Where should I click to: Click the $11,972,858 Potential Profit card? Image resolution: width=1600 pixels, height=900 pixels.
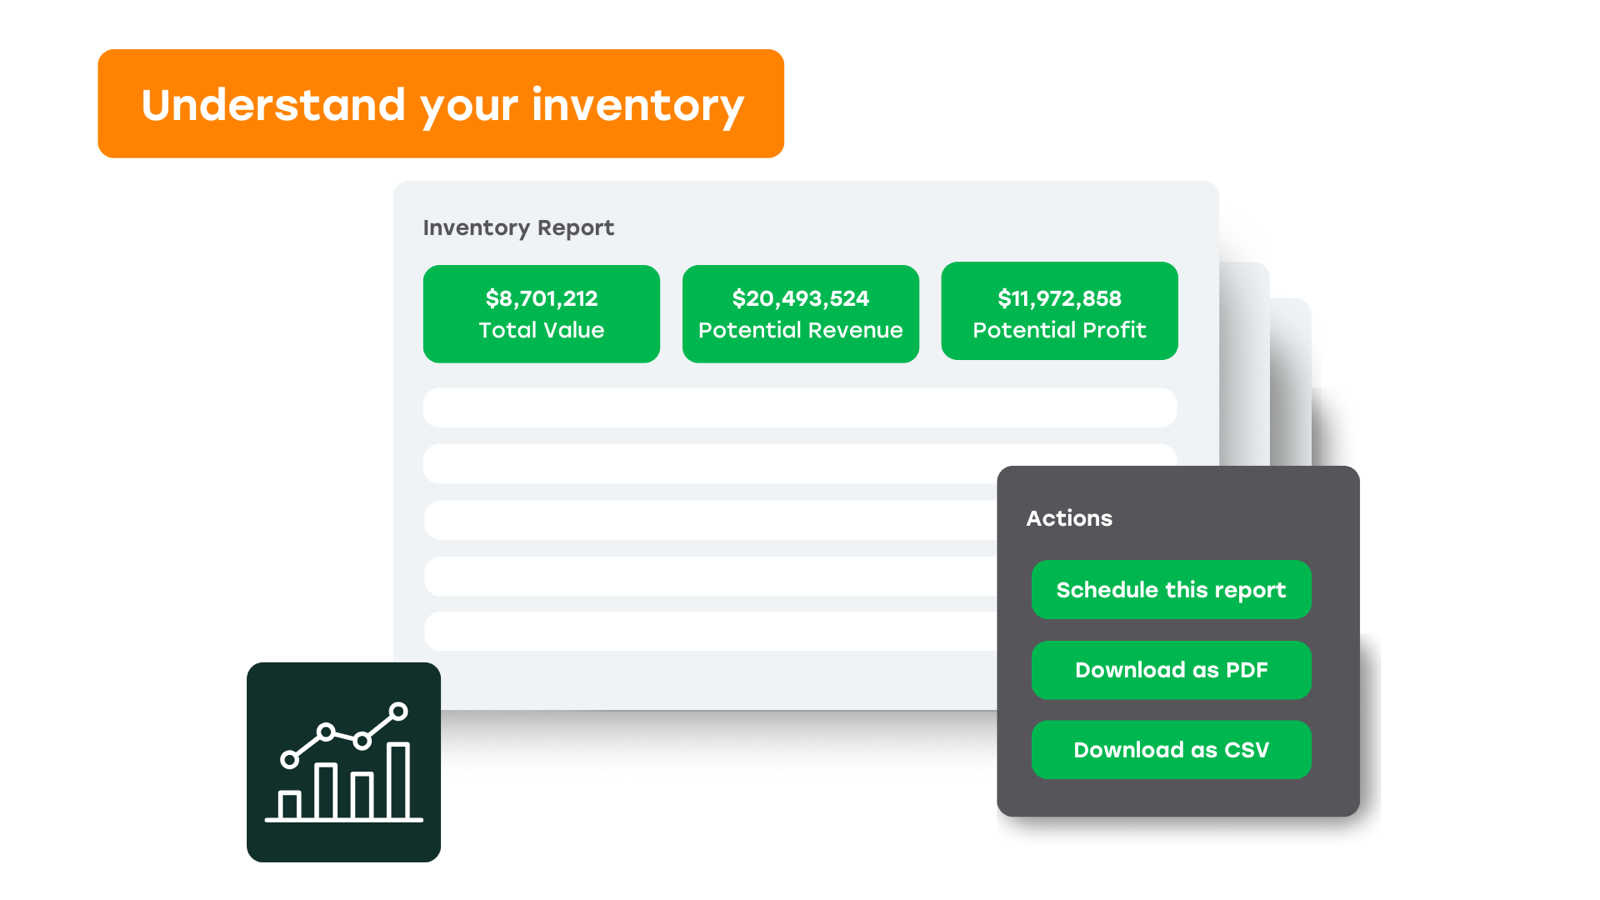coord(1059,311)
